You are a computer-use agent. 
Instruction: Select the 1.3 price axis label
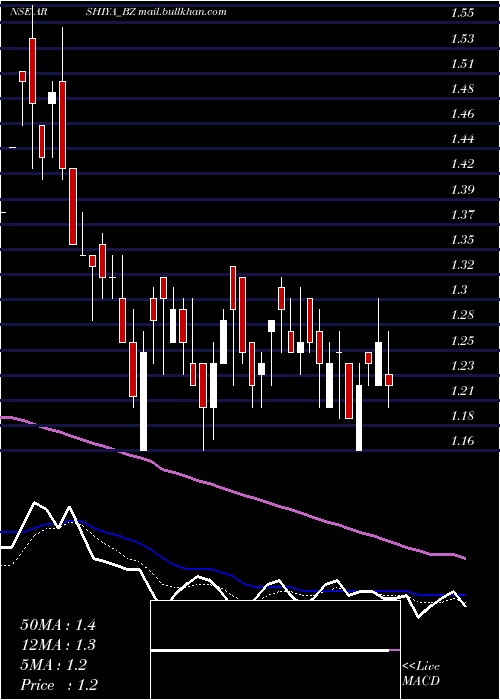pyautogui.click(x=459, y=290)
